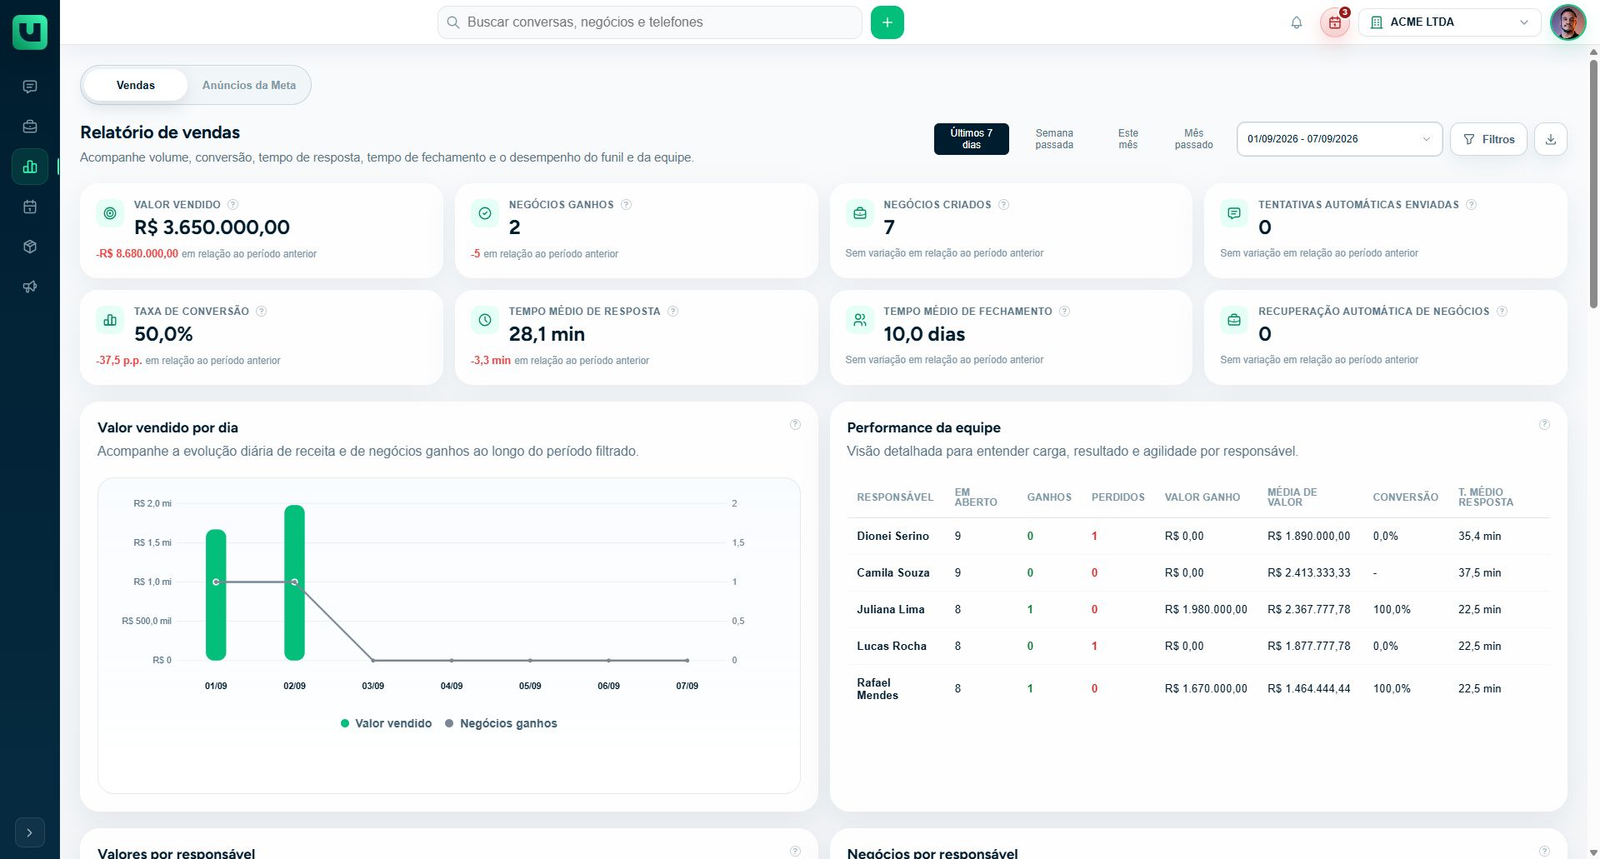The height and width of the screenshot is (859, 1600).
Task: Click the green U logo
Action: (x=30, y=31)
